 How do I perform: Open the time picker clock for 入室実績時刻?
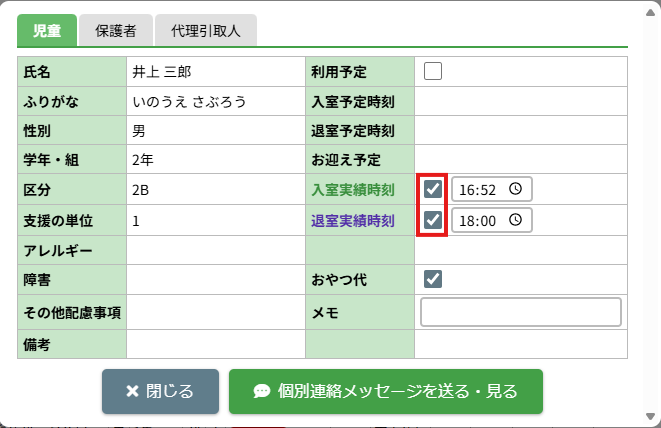[516, 189]
